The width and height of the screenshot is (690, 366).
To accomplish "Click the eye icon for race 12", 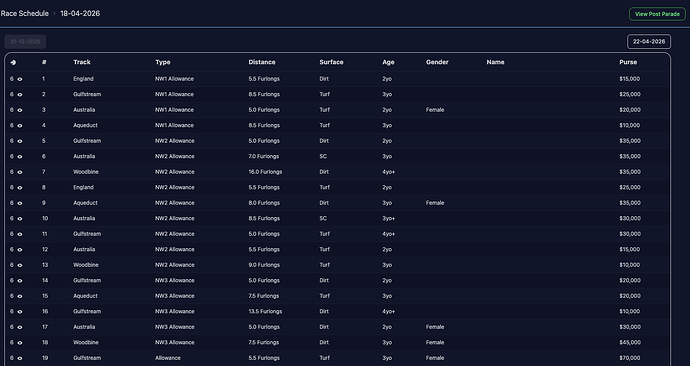I will pyautogui.click(x=20, y=249).
